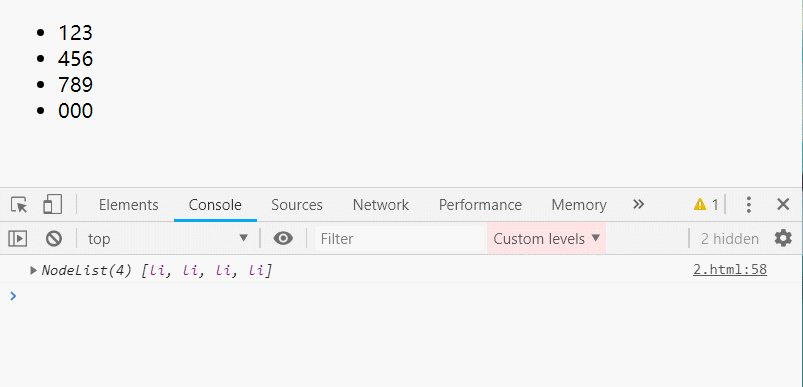Expand the NodeList(4) entry triangle
The width and height of the screenshot is (803, 387).
33,270
